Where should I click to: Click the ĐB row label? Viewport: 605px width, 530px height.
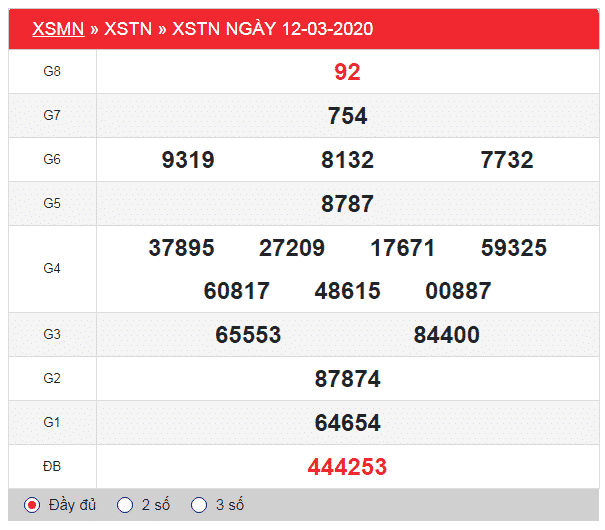pos(52,467)
